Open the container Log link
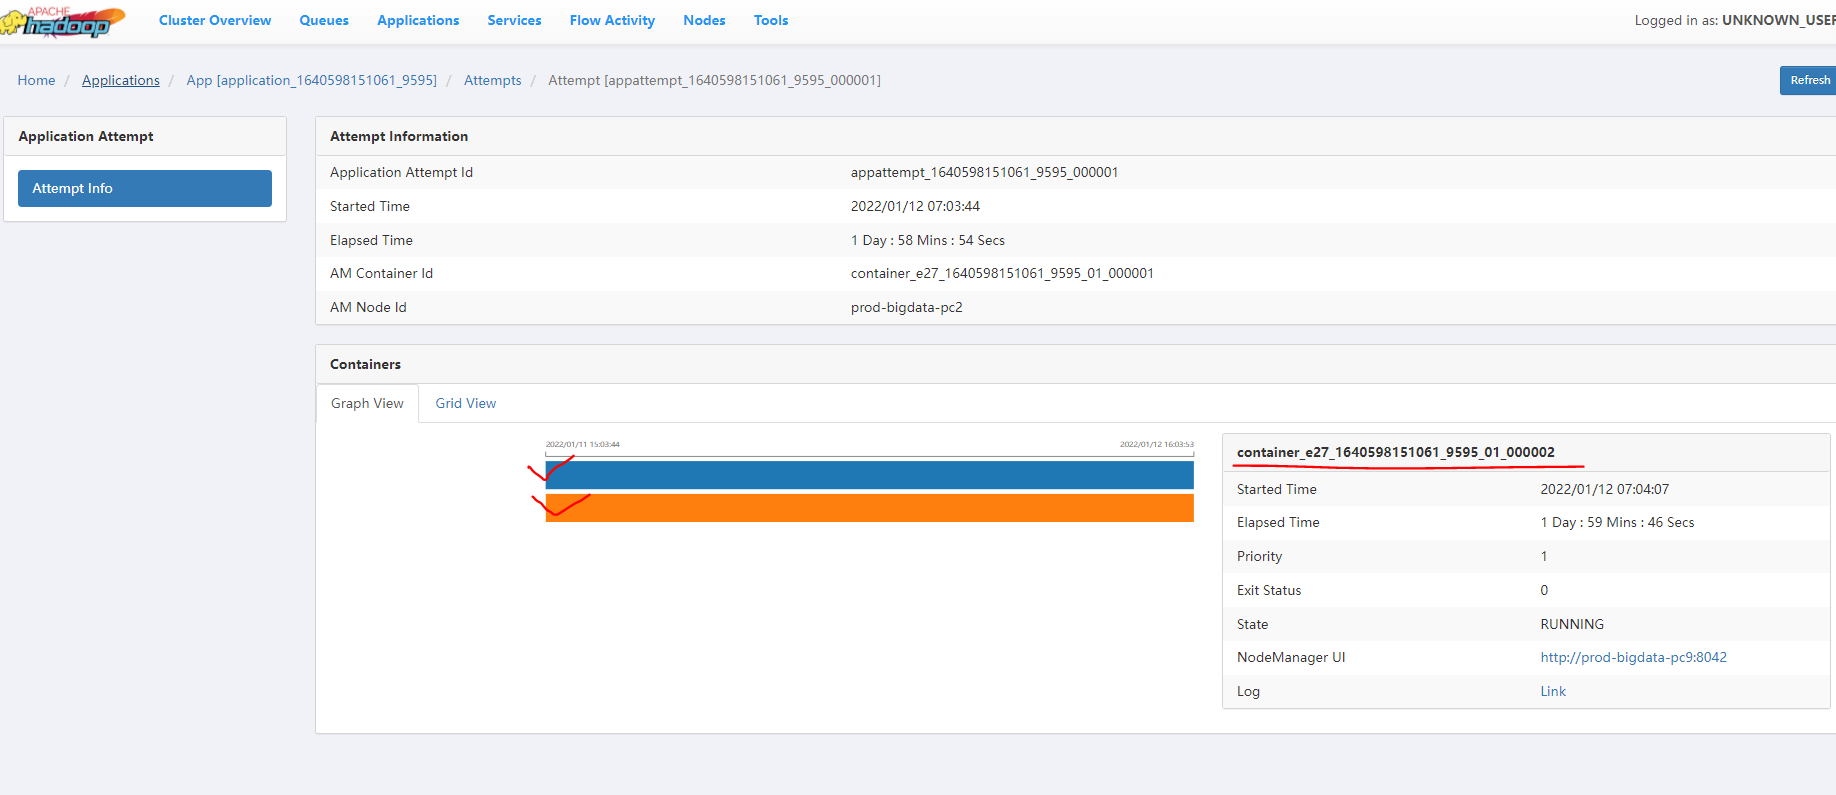Screen dimensions: 1836x795 [x=1553, y=691]
